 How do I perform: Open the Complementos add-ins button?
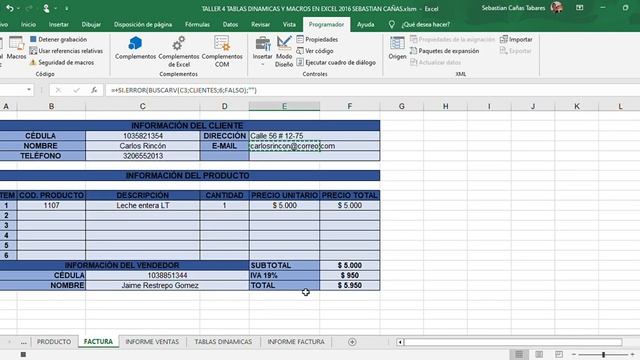[135, 48]
